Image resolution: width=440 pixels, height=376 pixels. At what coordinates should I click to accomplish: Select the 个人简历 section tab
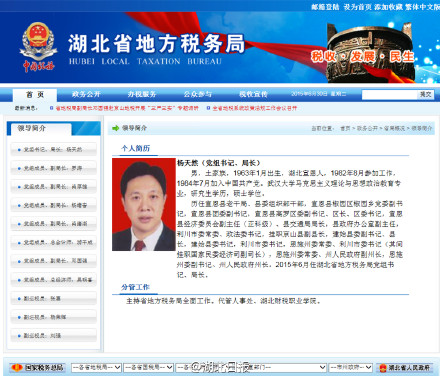[135, 148]
